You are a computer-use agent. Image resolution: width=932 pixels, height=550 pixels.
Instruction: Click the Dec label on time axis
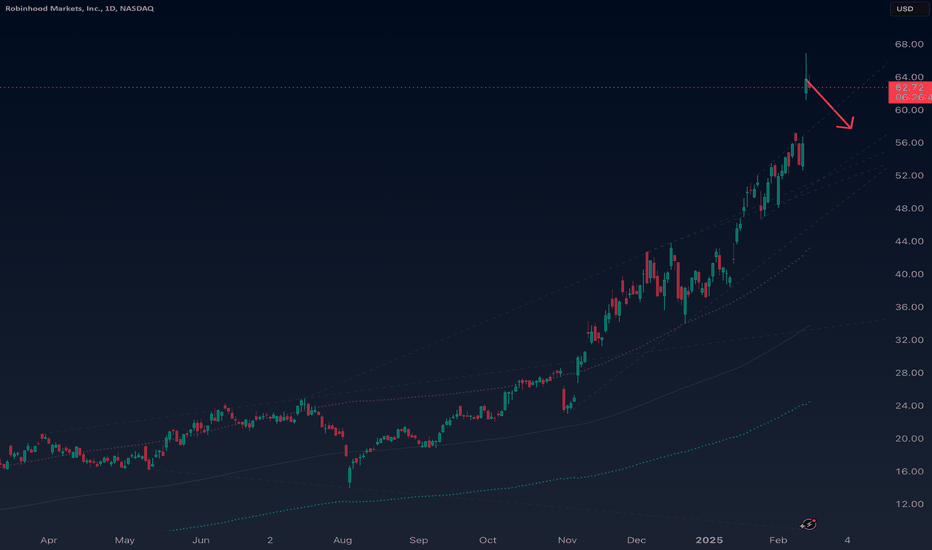coord(637,540)
